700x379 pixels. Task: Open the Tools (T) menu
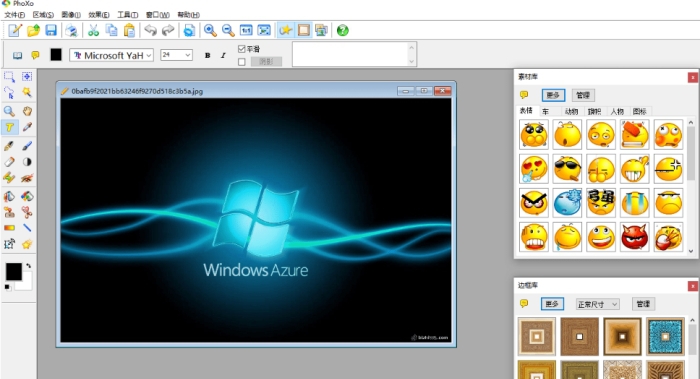(x=128, y=15)
